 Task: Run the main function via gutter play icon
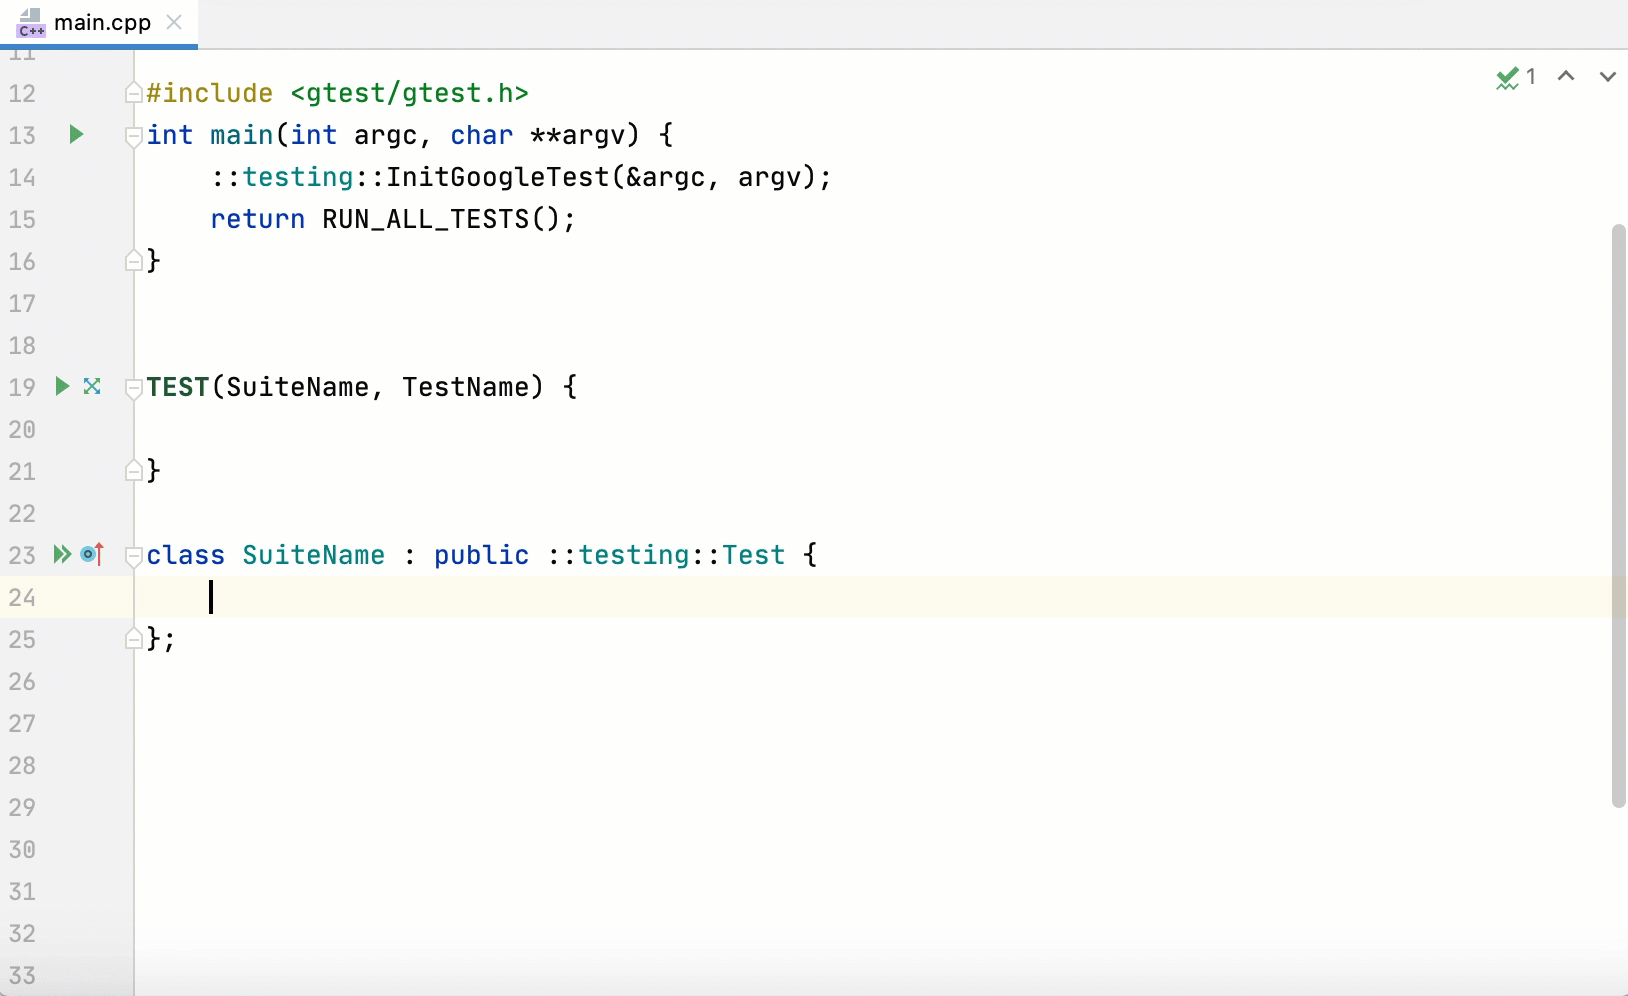pyautogui.click(x=75, y=135)
